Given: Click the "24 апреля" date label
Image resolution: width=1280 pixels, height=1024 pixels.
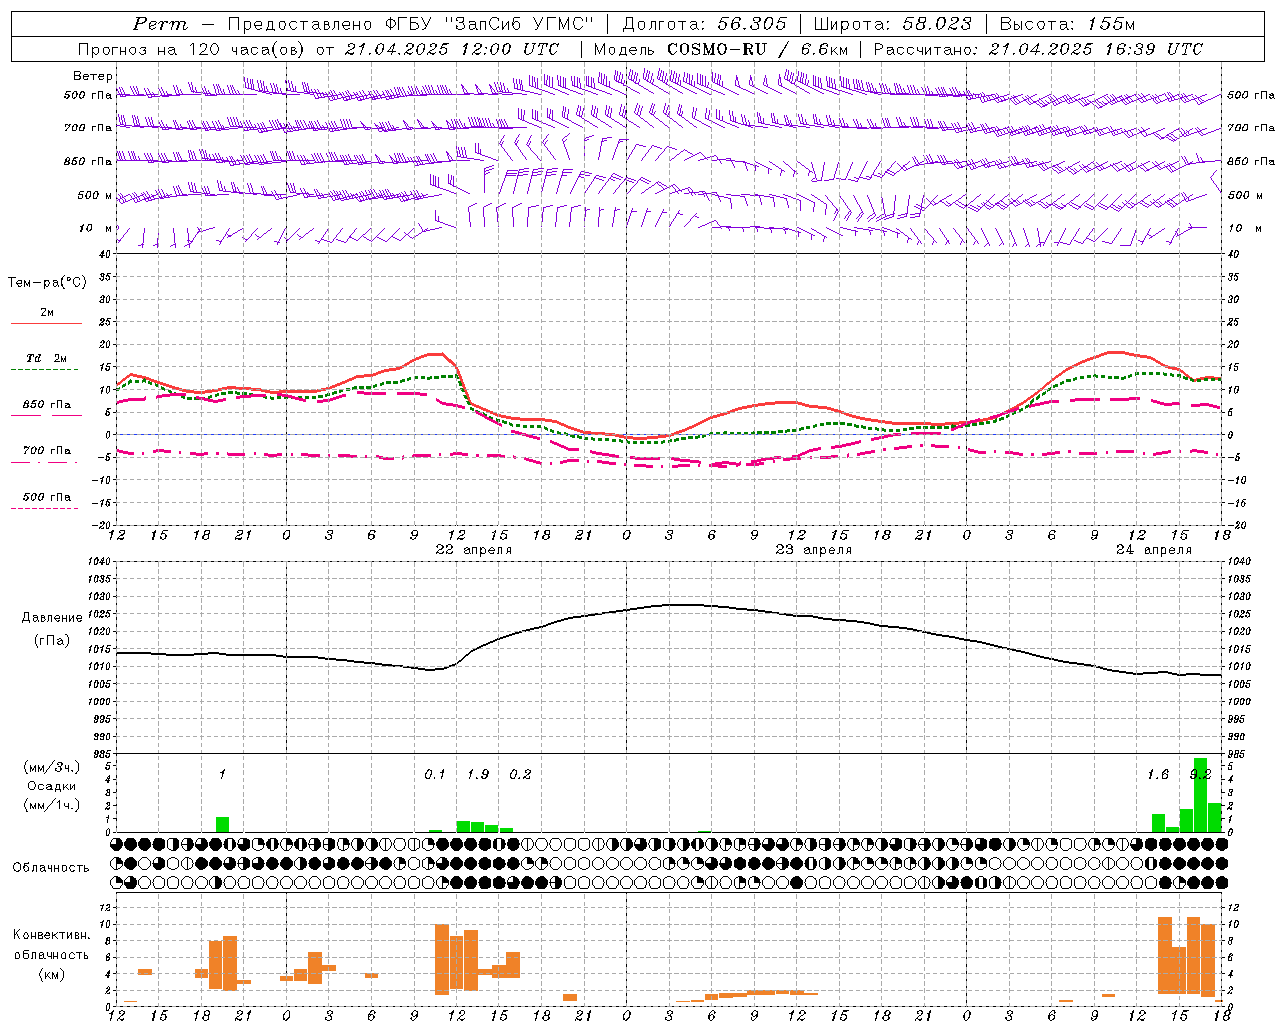Looking at the screenshot, I should pyautogui.click(x=1154, y=550).
